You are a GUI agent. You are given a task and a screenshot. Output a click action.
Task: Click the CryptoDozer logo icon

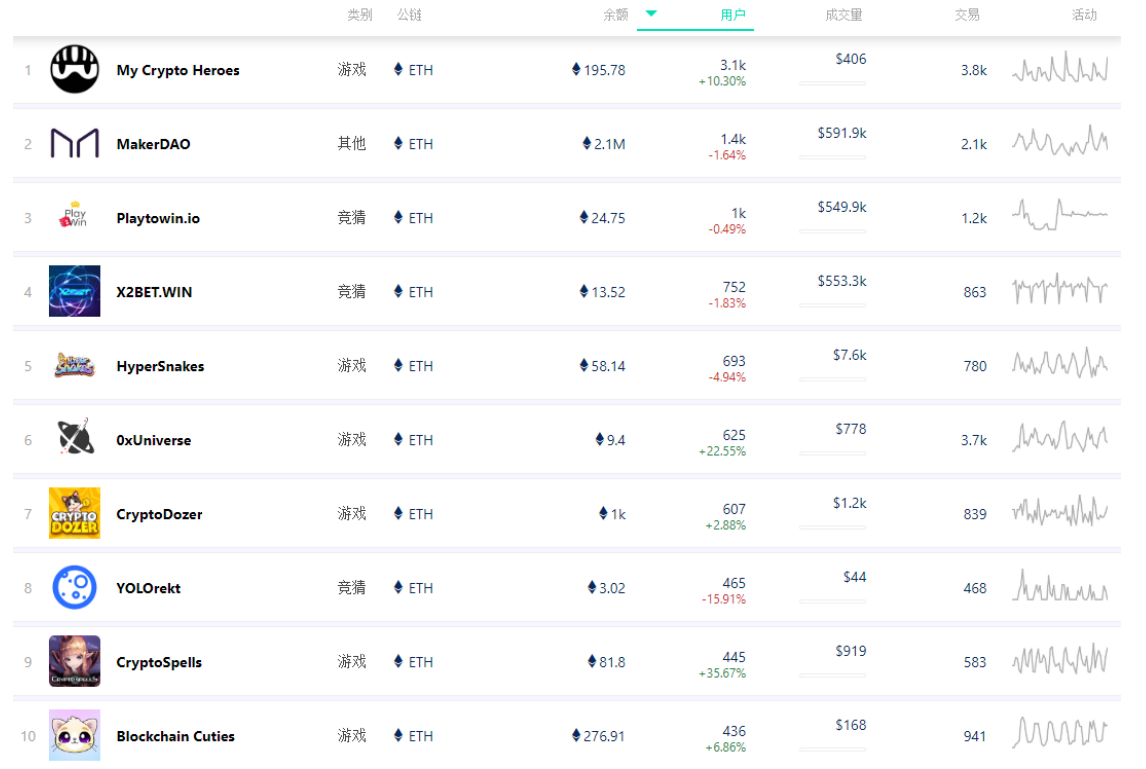75,513
